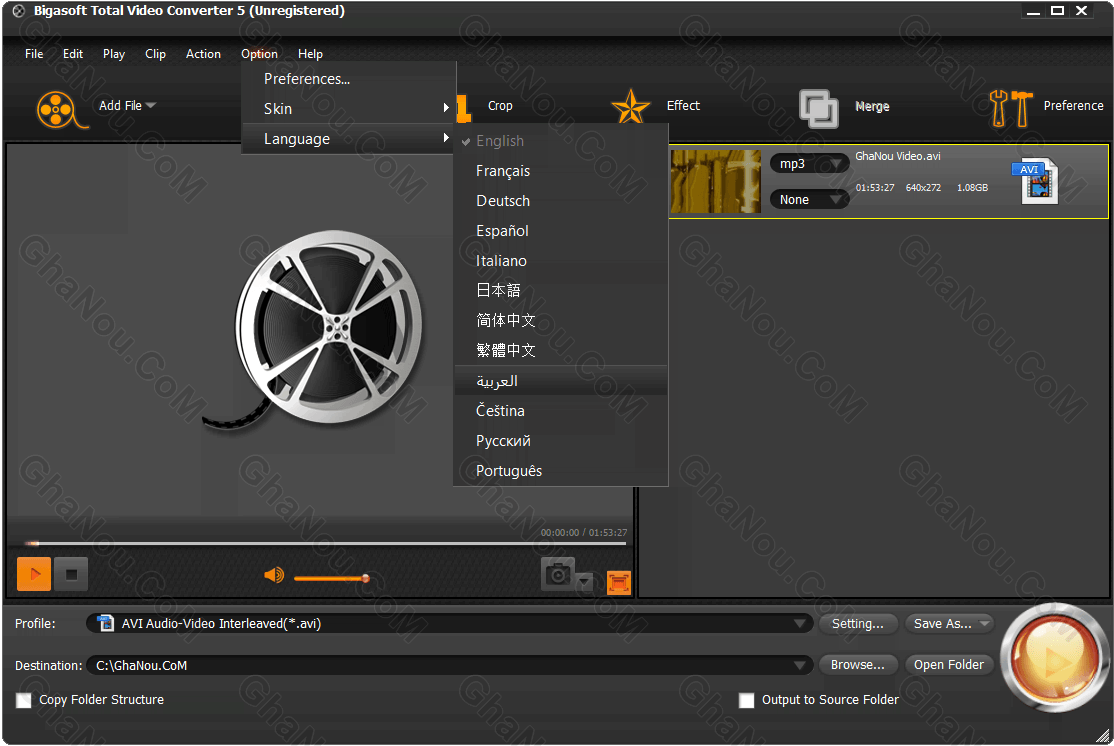Image resolution: width=1114 pixels, height=746 pixels.
Task: Click the Bigasoft title bar app icon
Action: click(18, 11)
